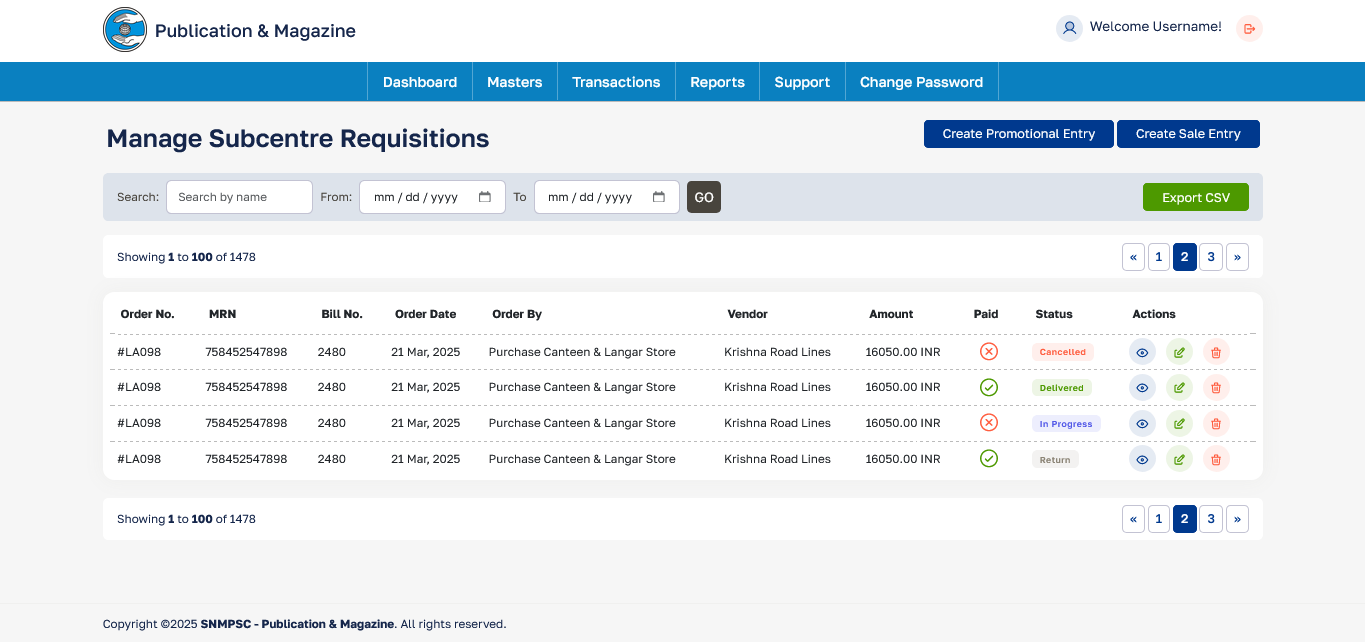
Task: Click the Export CSV button
Action: point(1195,198)
